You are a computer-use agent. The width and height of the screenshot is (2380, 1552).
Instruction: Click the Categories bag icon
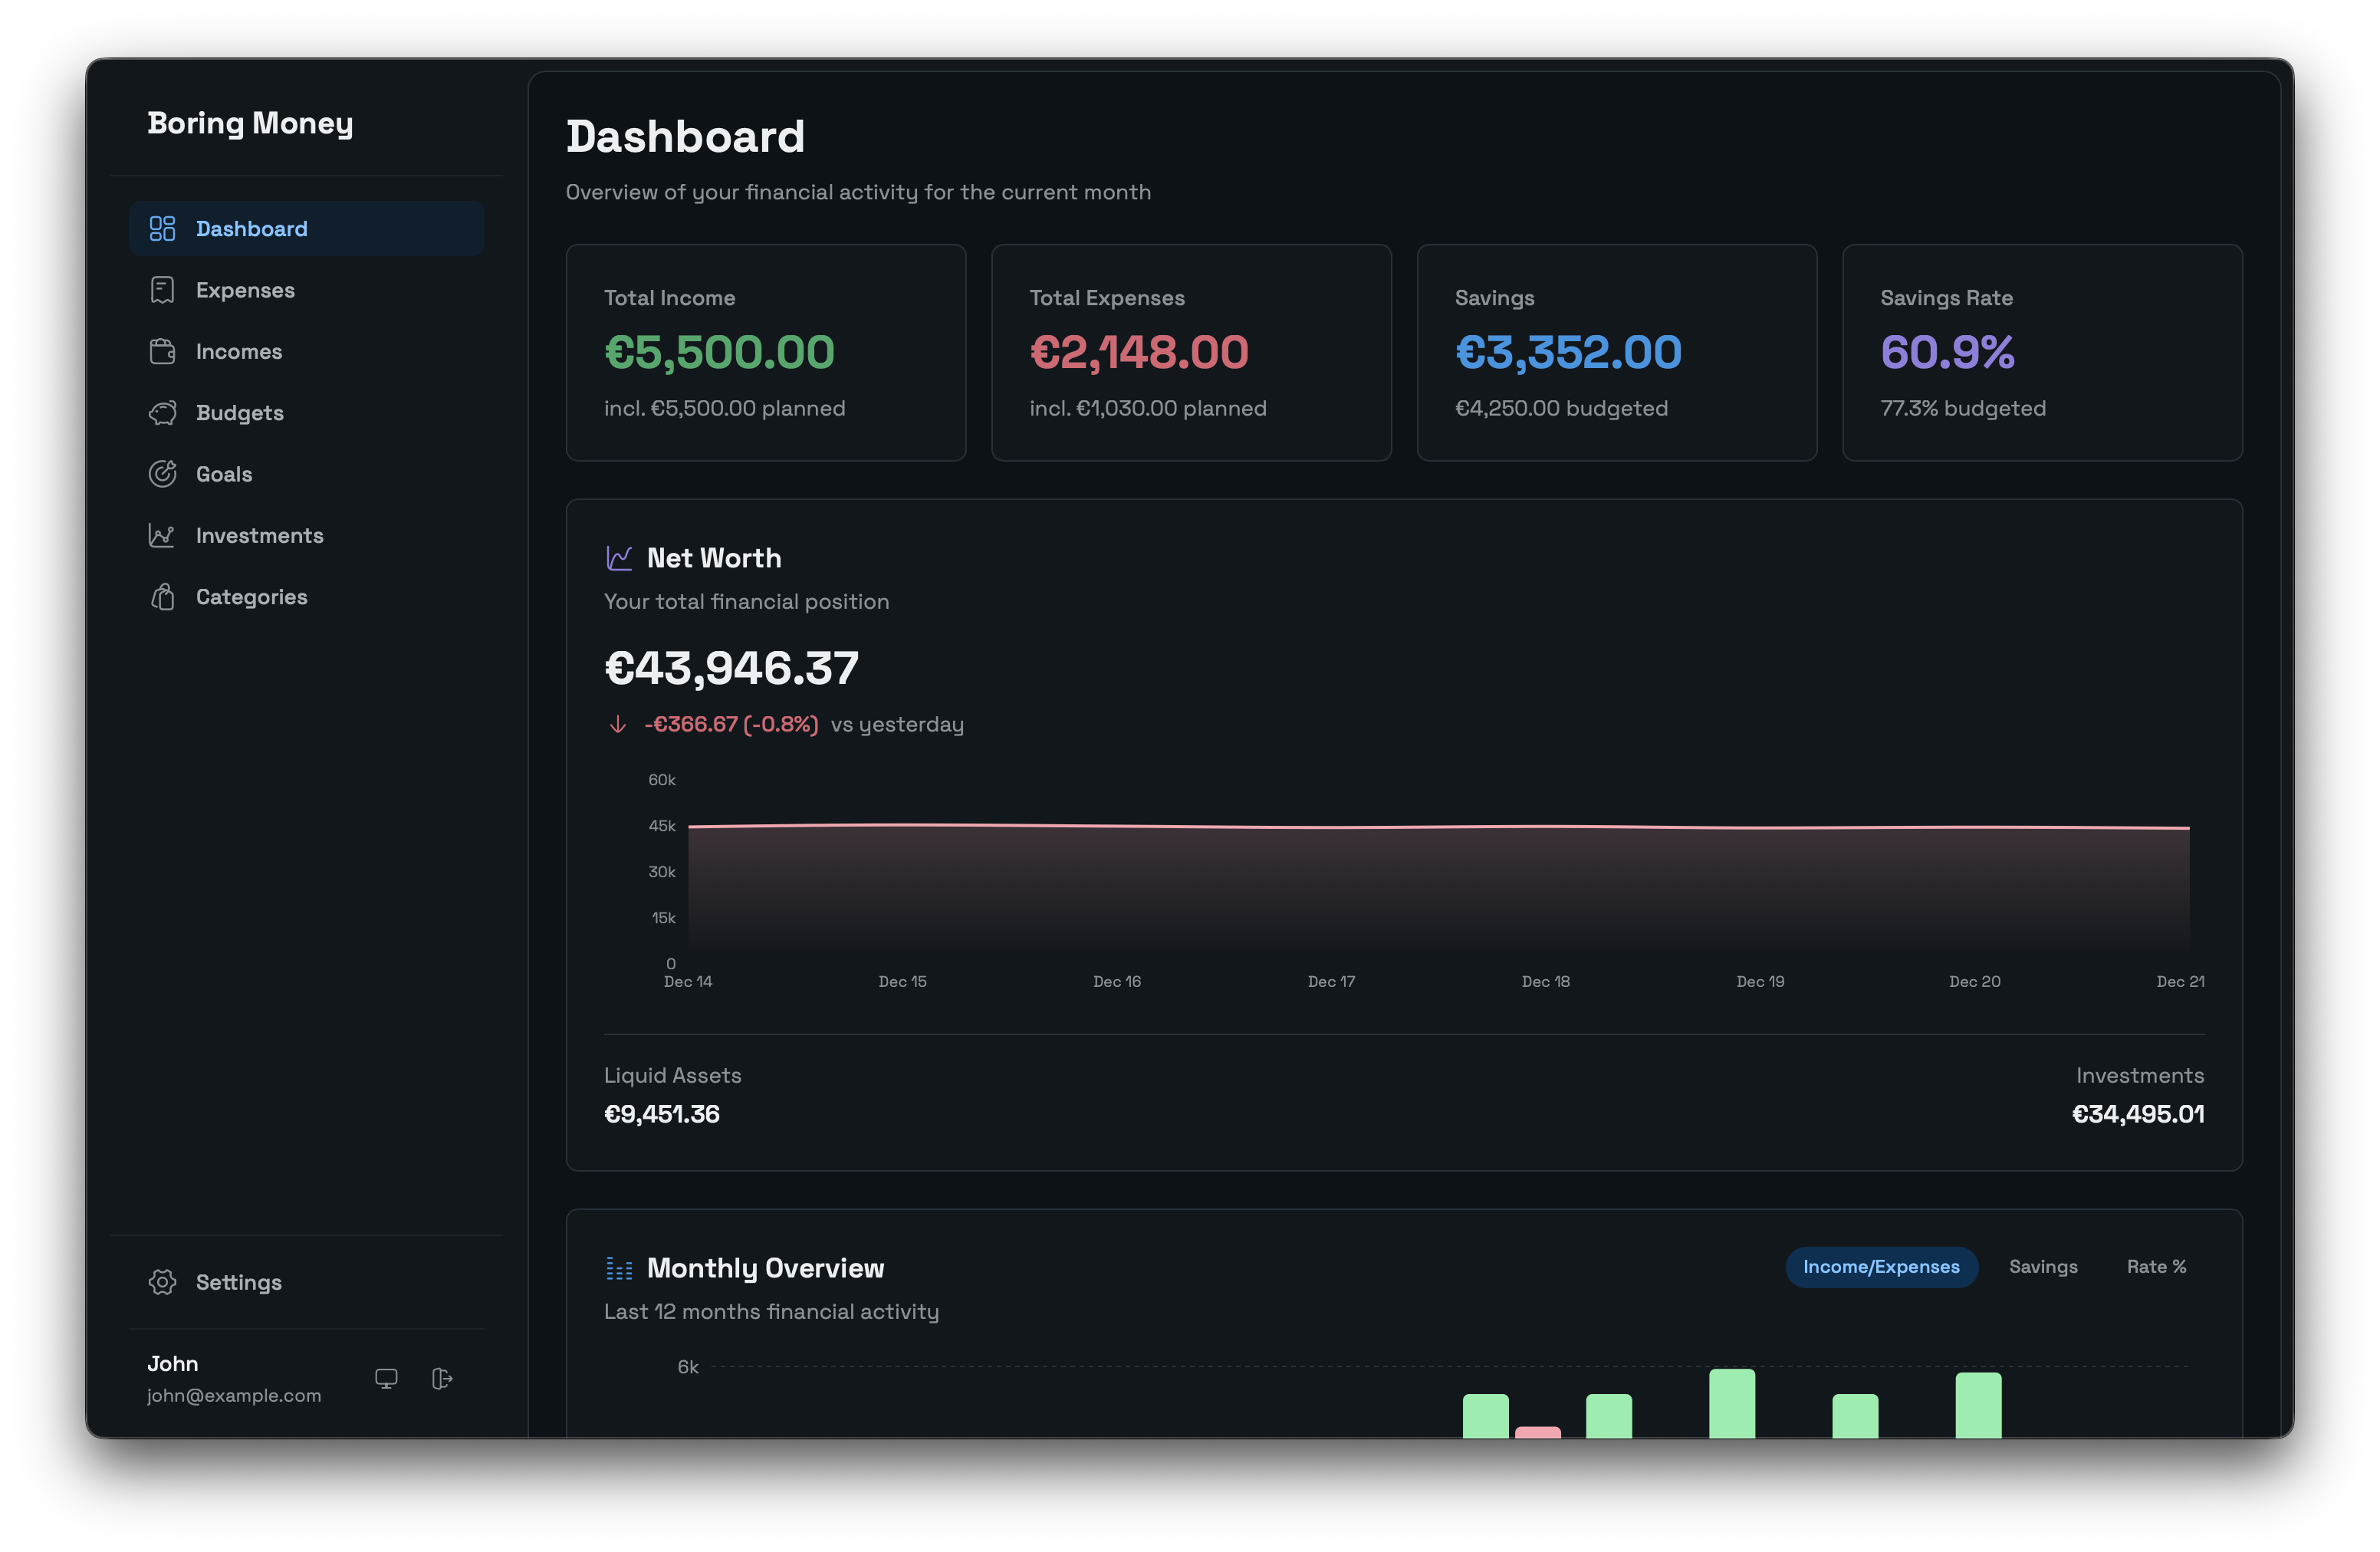pyautogui.click(x=162, y=597)
